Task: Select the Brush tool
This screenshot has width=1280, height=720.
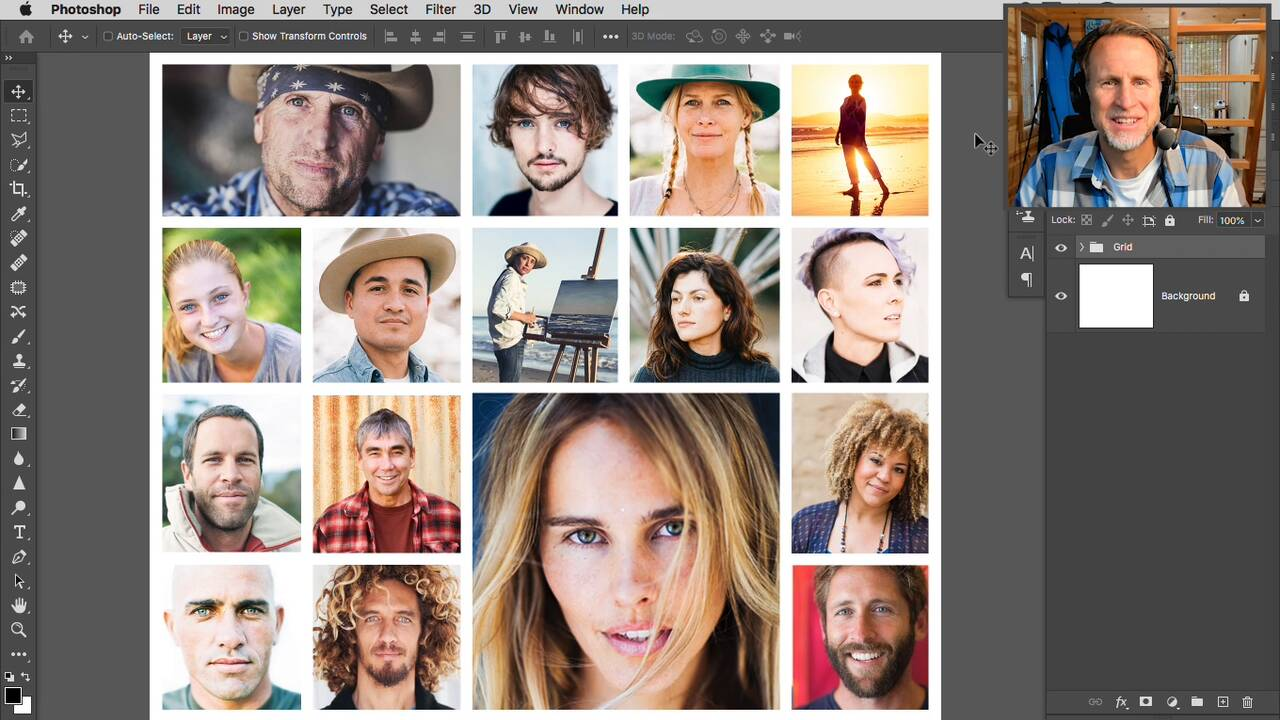Action: click(x=19, y=336)
